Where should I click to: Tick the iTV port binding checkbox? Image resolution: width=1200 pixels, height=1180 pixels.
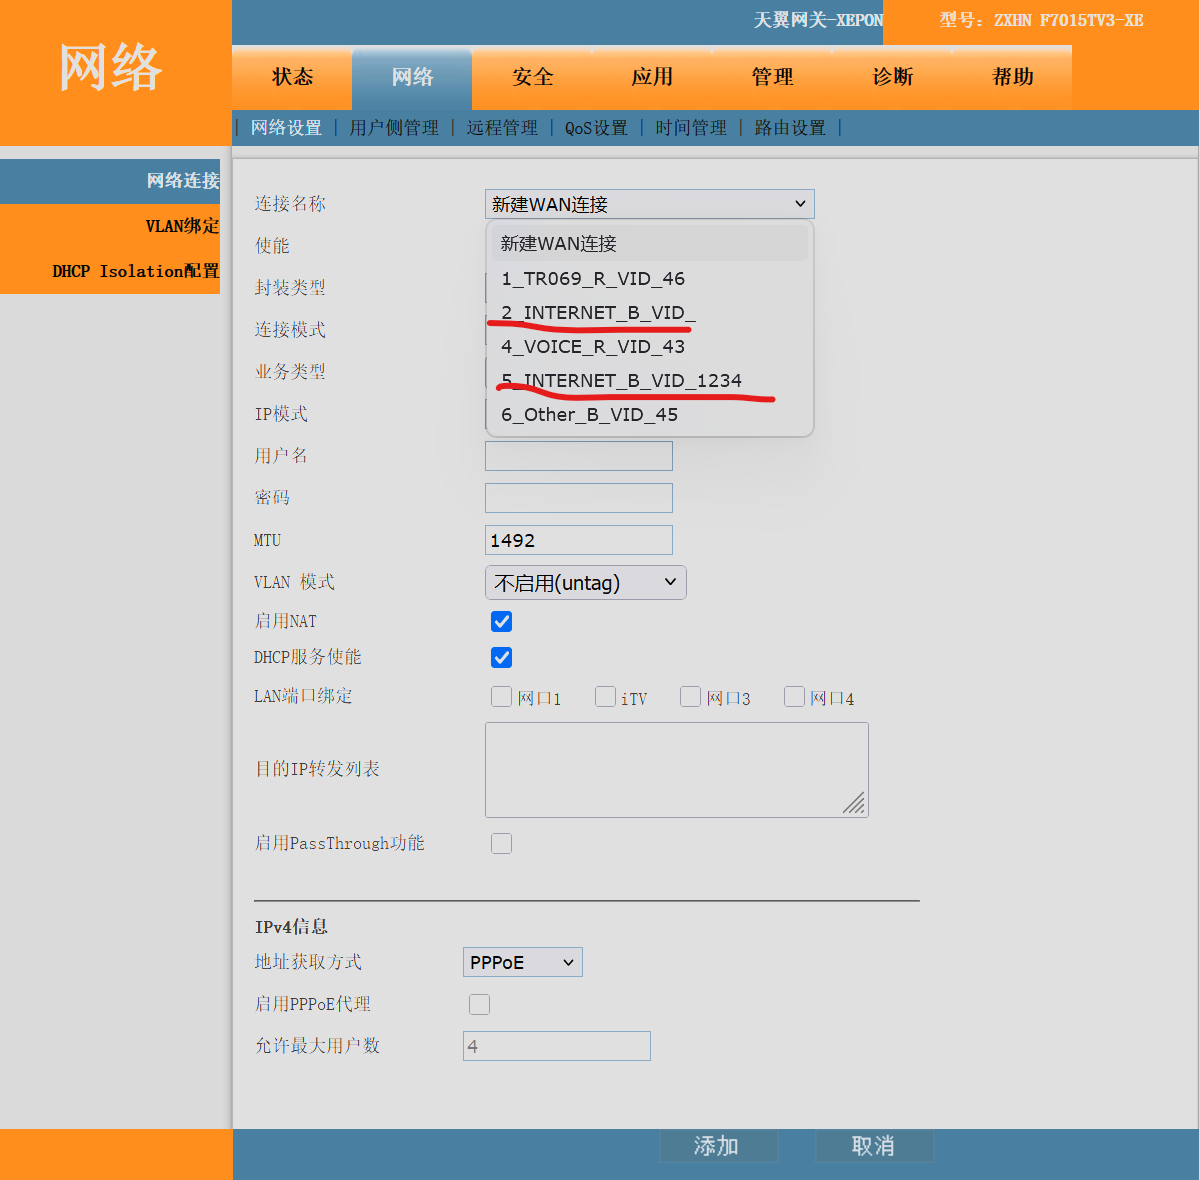coord(605,697)
